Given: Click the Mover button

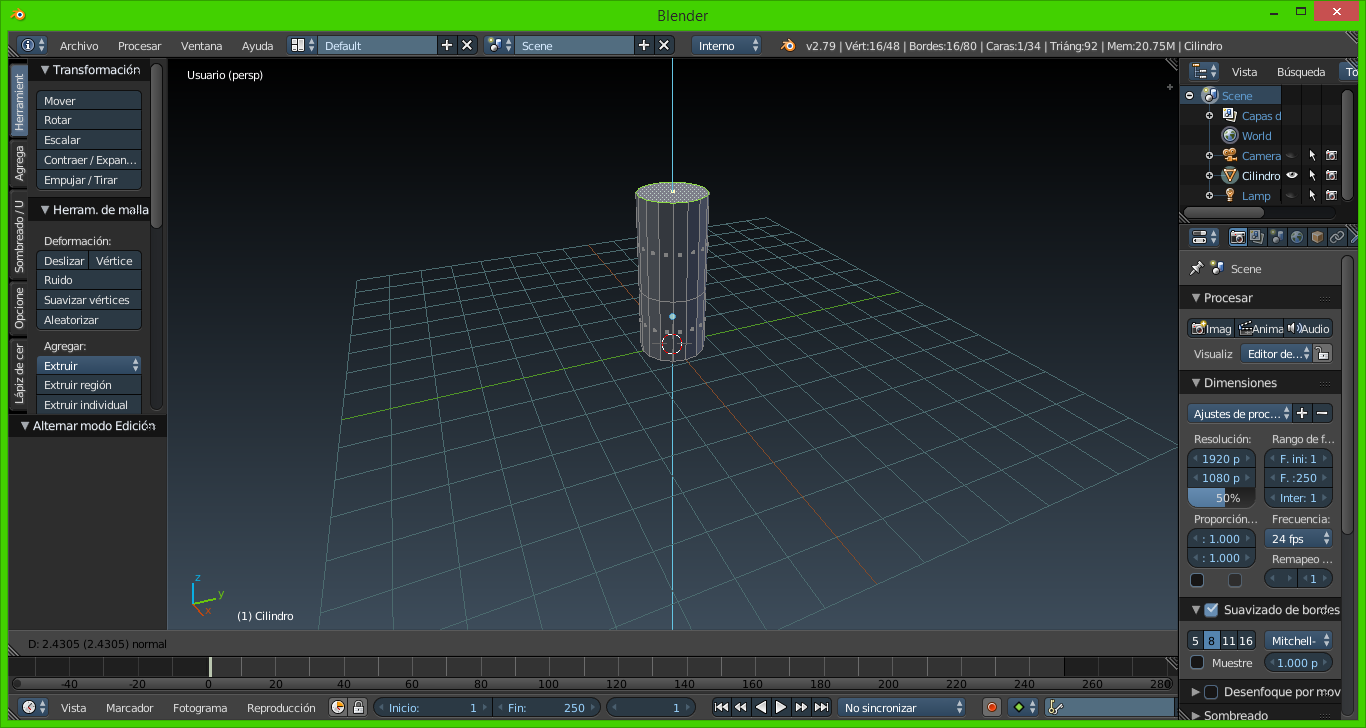Looking at the screenshot, I should click(x=89, y=101).
